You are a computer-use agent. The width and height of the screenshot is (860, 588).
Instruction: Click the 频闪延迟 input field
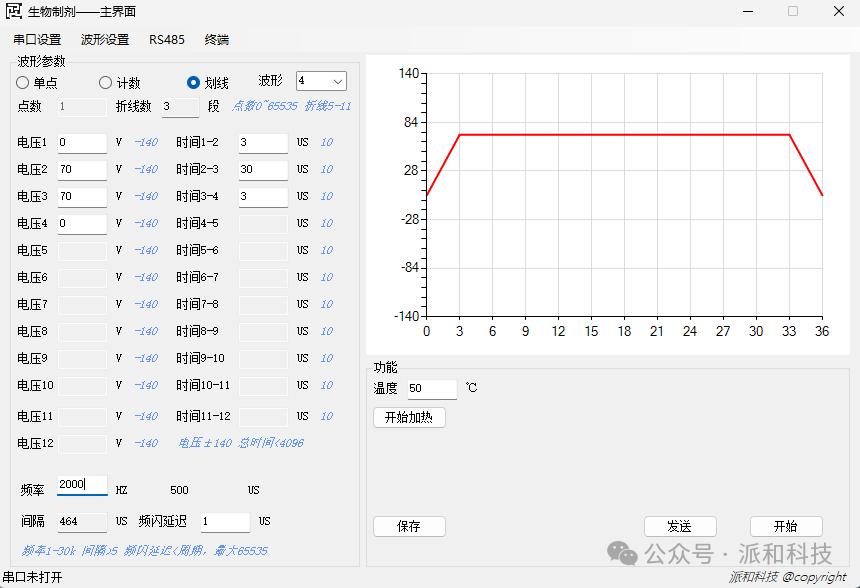(x=224, y=522)
